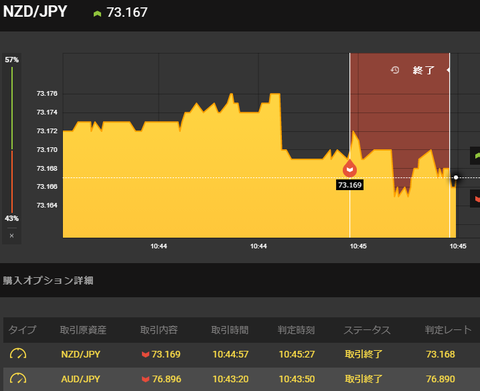Click the タイプ column header

click(x=22, y=330)
